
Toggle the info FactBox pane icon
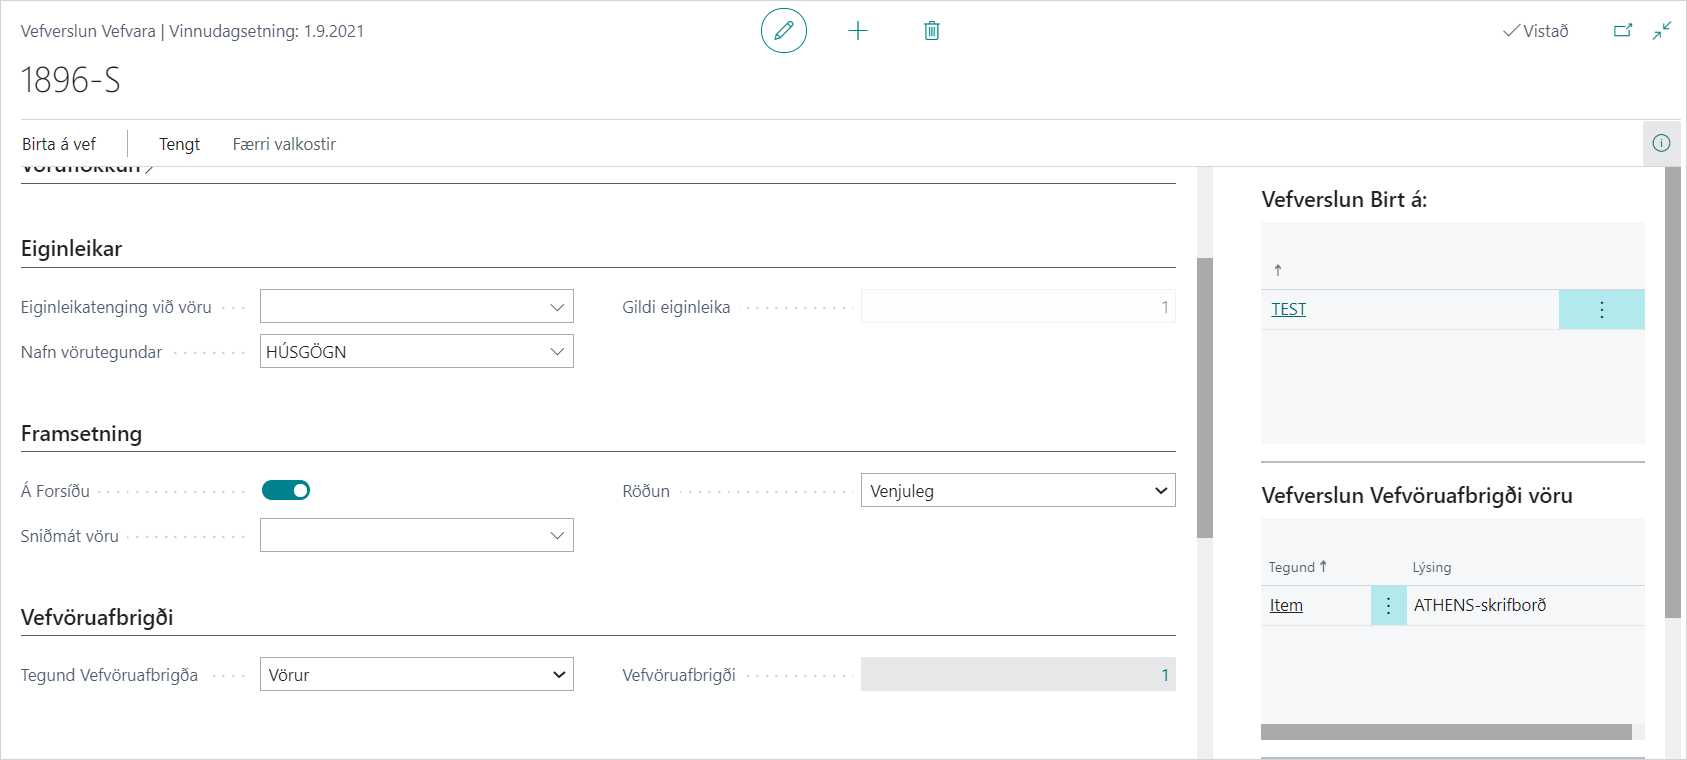point(1661,143)
